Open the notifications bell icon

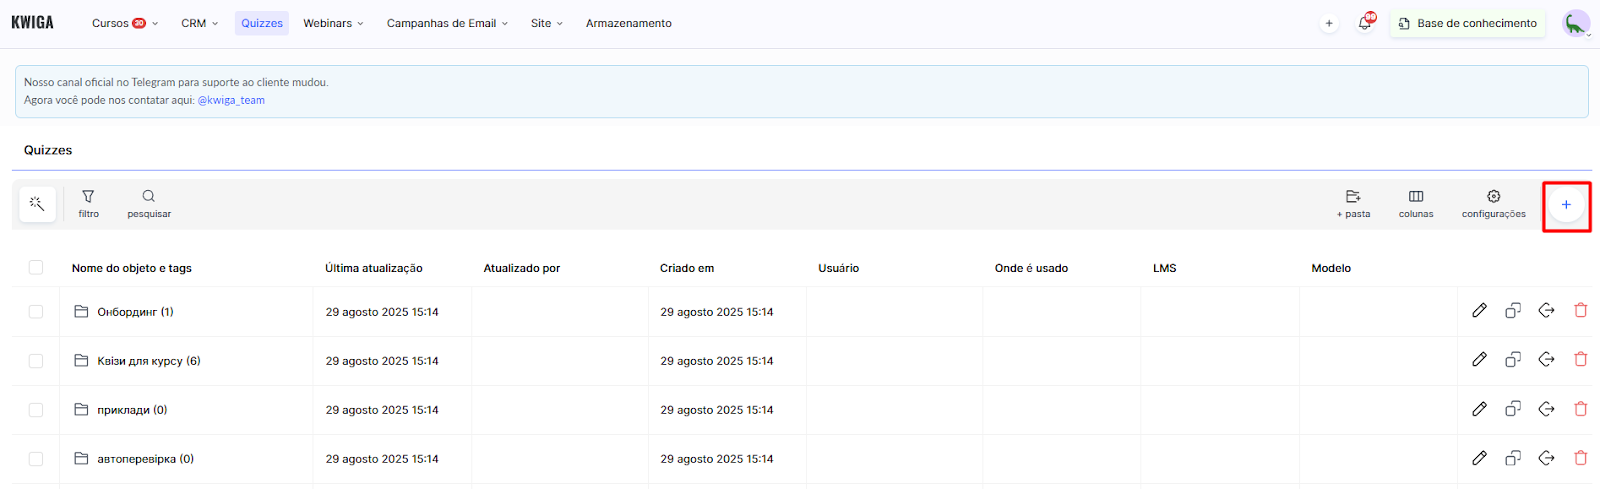(1365, 23)
